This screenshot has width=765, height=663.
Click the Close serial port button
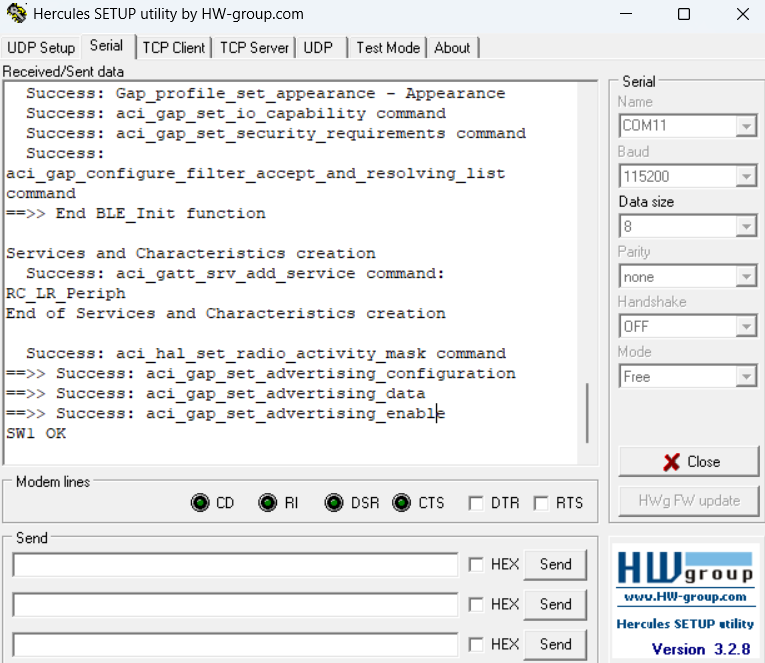pos(688,462)
